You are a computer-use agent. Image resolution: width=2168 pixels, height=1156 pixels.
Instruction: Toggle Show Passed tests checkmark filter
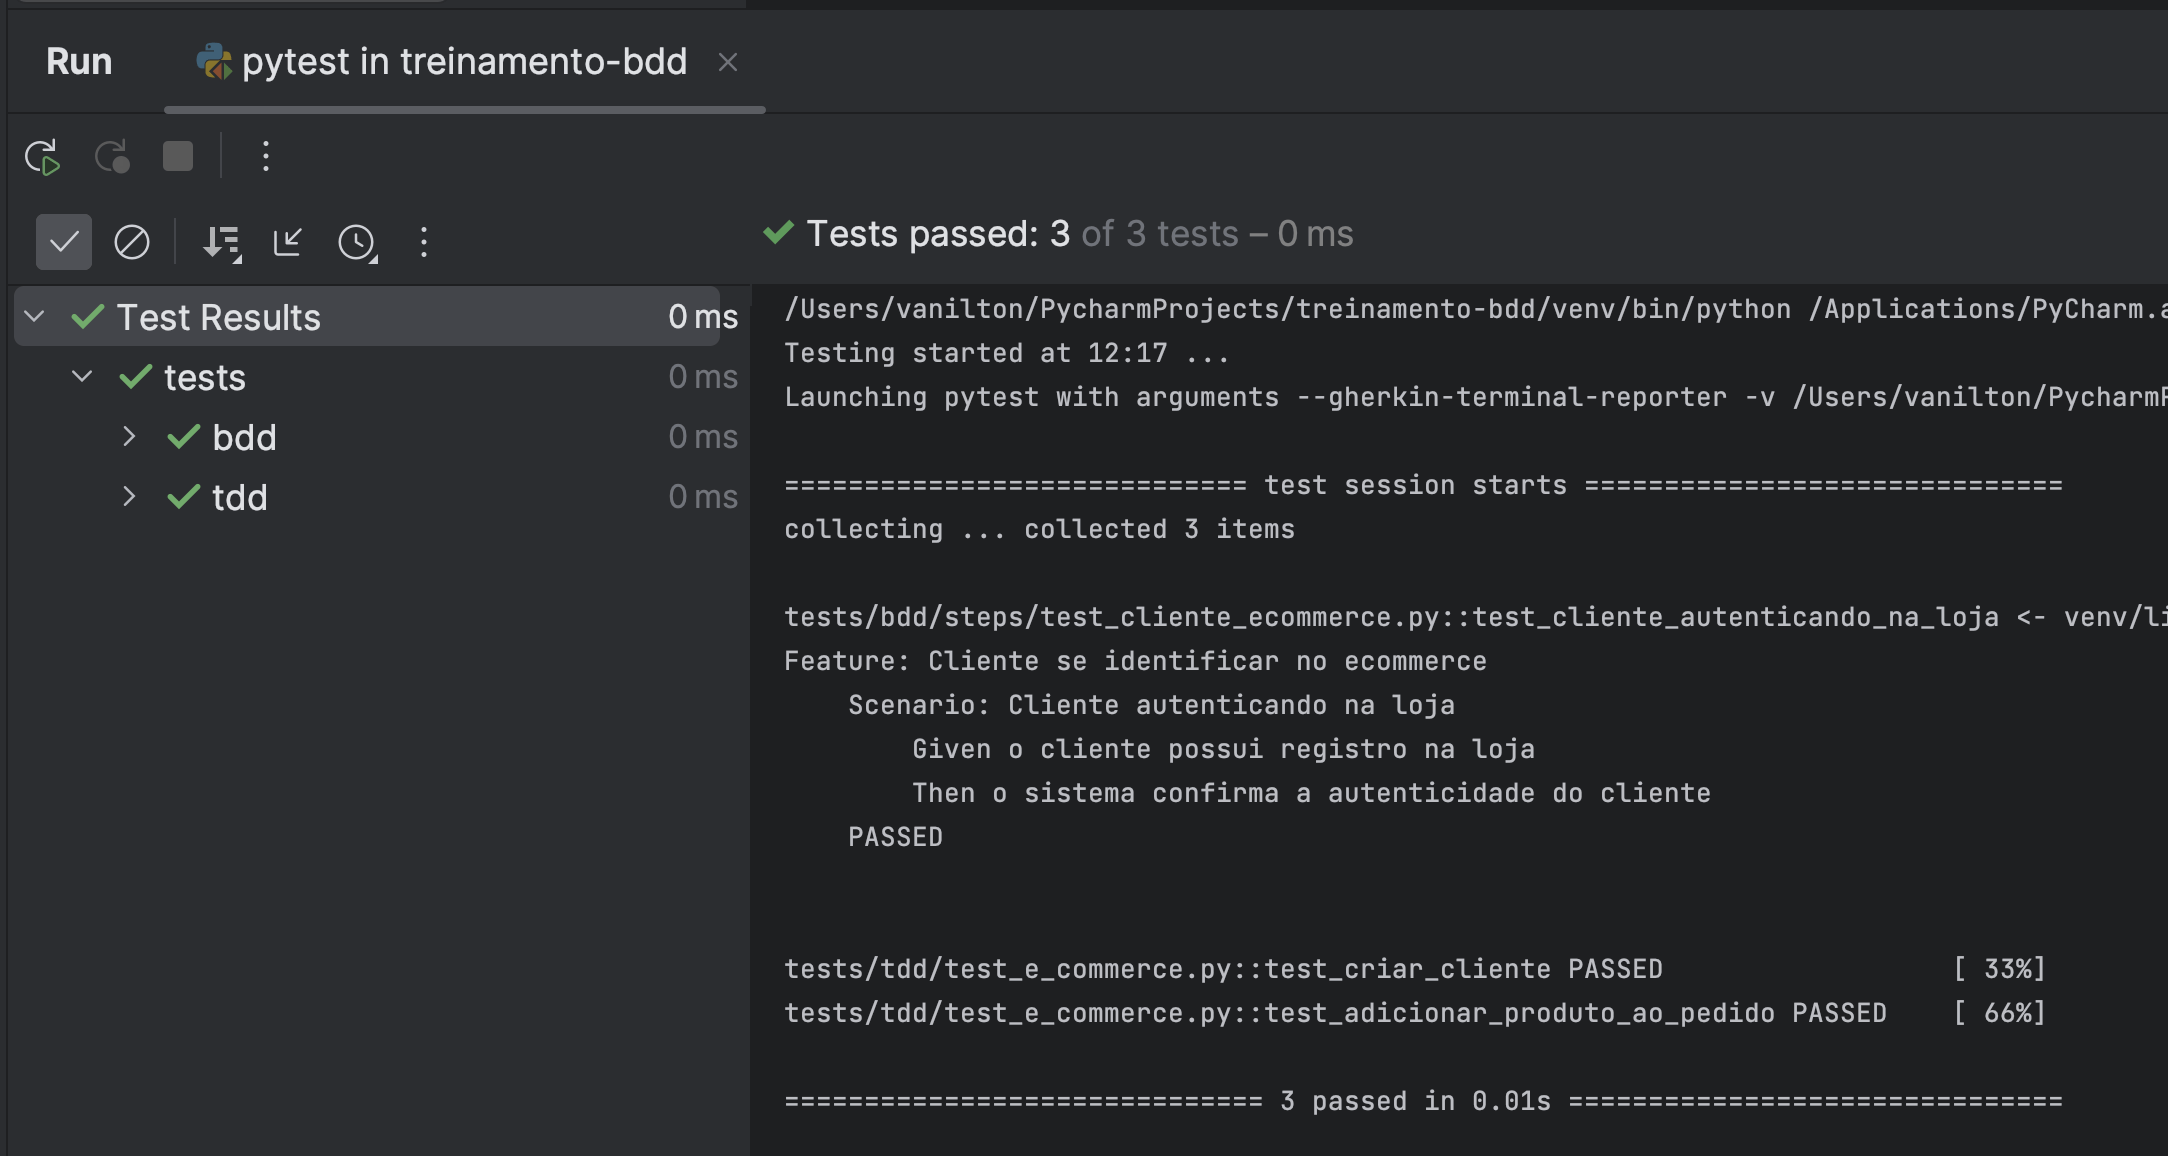[x=64, y=242]
